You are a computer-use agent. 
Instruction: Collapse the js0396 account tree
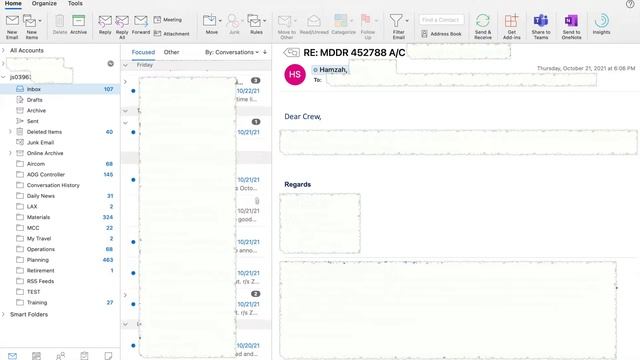coord(4,77)
